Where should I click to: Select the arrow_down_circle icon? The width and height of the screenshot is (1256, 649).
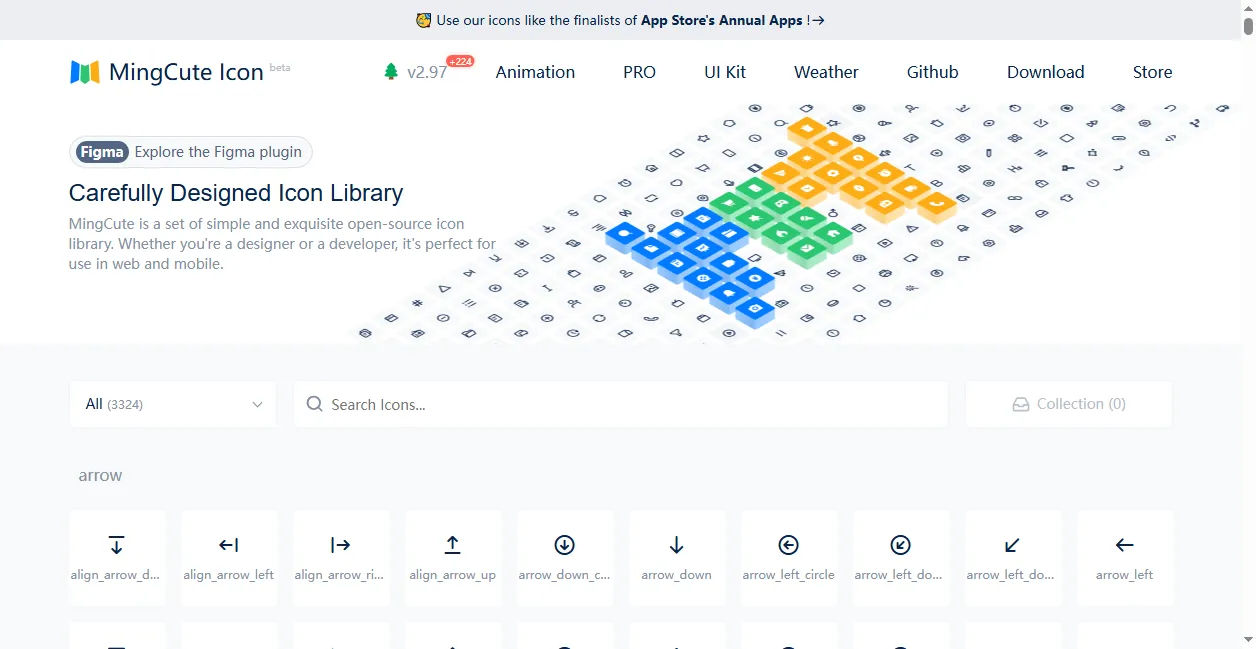(564, 556)
